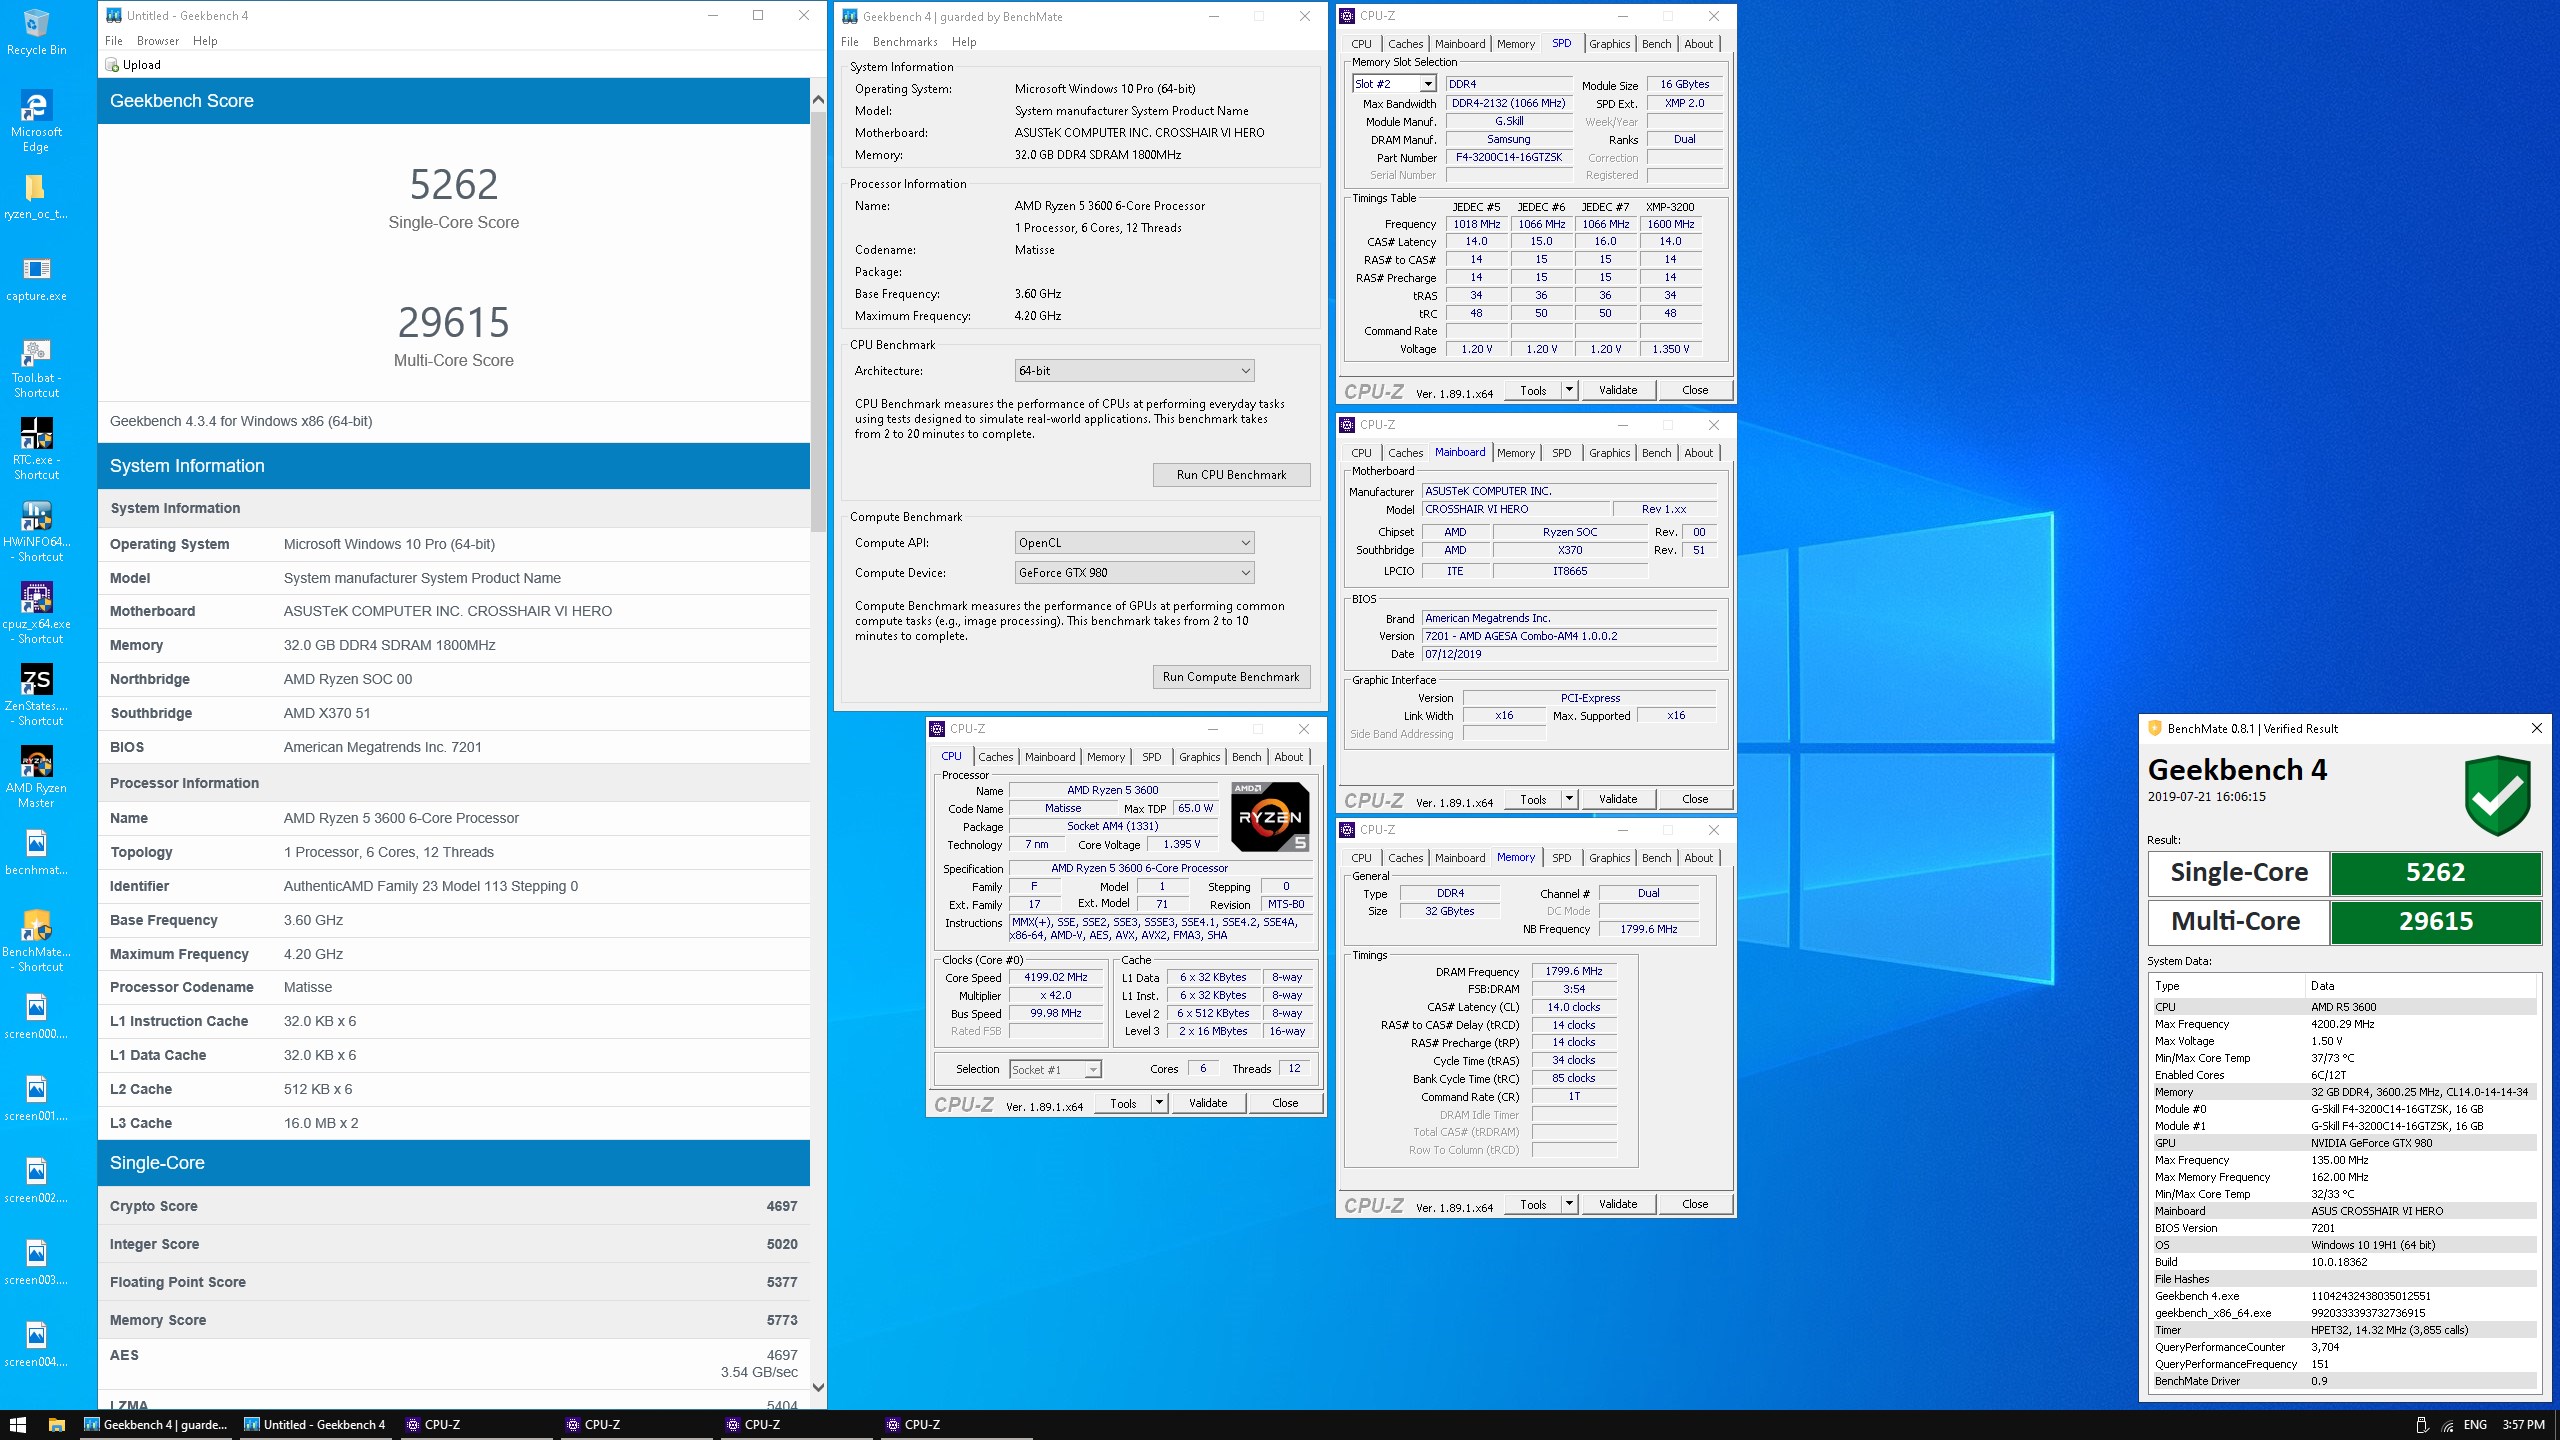Click the Multi-Core 29615 result box in BenchMate
2560x1440 pixels.
(x=2435, y=922)
